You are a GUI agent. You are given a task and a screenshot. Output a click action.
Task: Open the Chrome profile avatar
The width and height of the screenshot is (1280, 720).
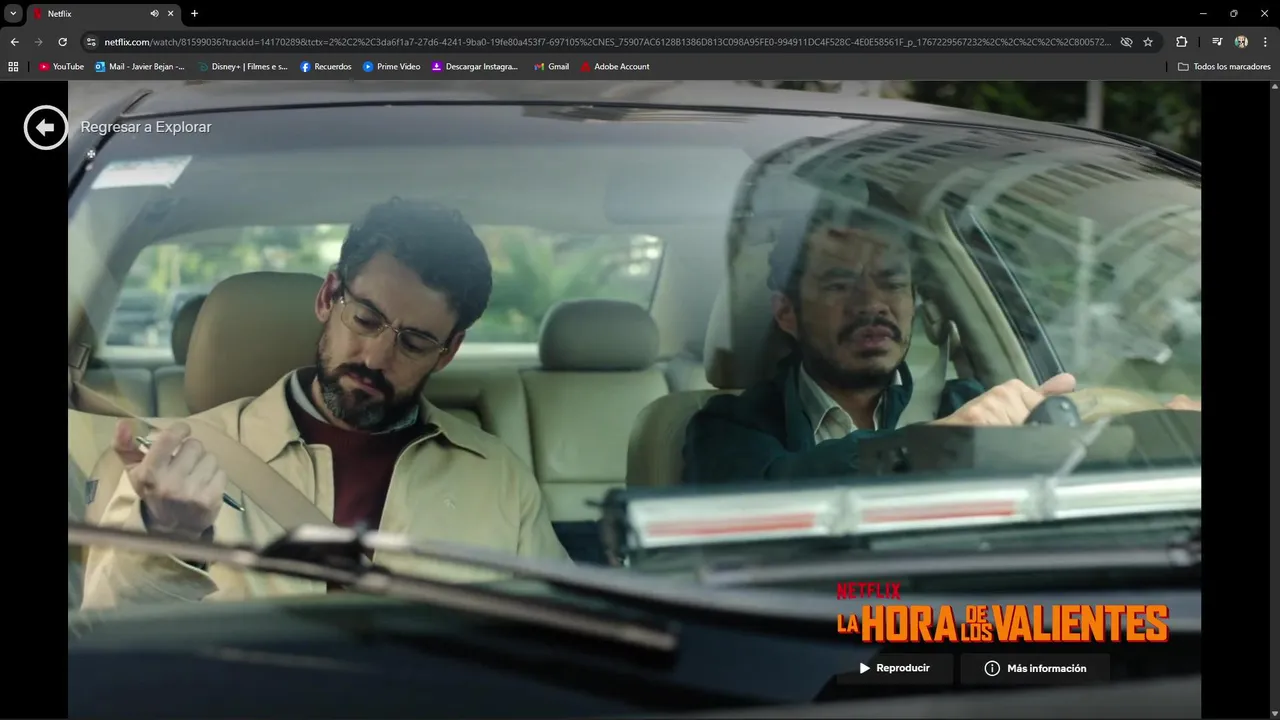[1241, 42]
